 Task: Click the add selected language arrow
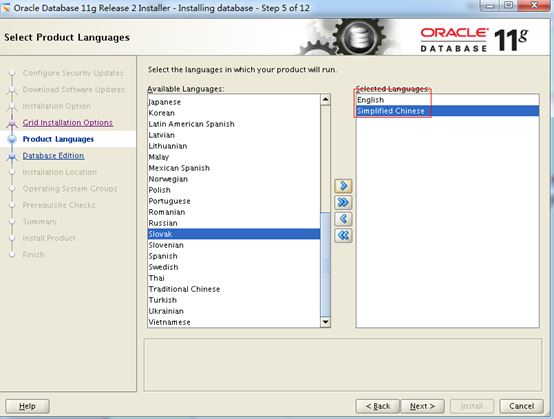[x=343, y=186]
